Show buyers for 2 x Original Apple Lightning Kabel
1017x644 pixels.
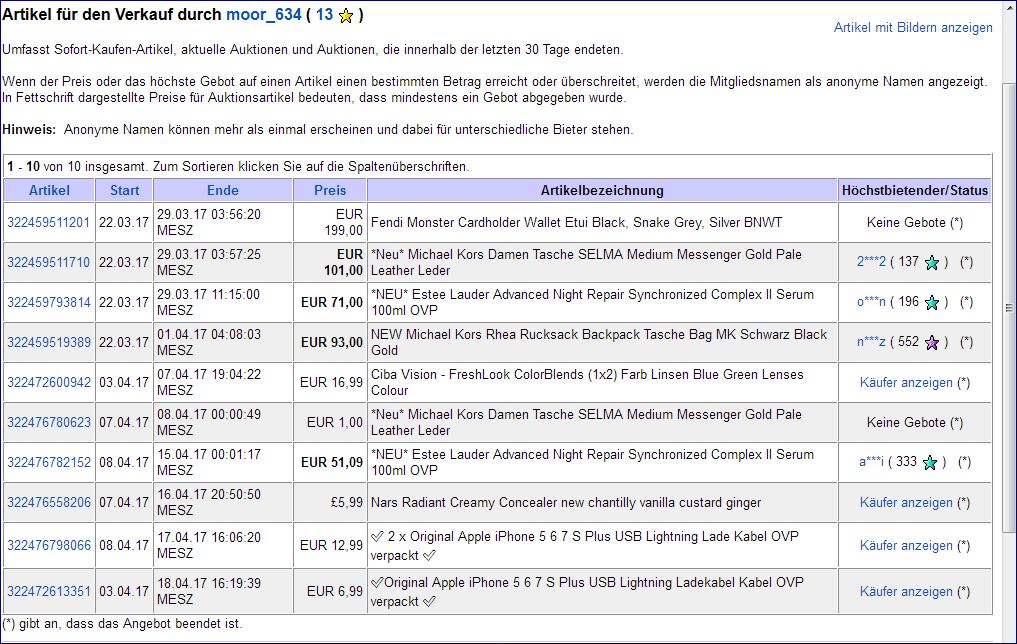pyautogui.click(x=906, y=545)
